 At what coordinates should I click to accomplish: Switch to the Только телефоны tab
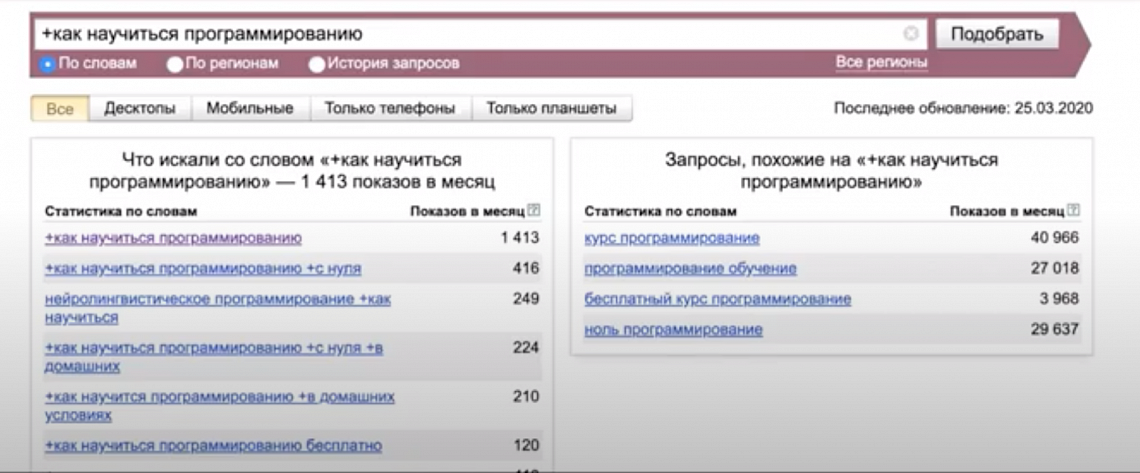pos(390,108)
